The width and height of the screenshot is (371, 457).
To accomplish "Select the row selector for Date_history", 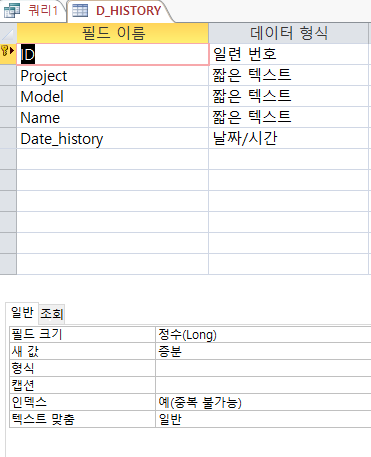I will point(8,138).
